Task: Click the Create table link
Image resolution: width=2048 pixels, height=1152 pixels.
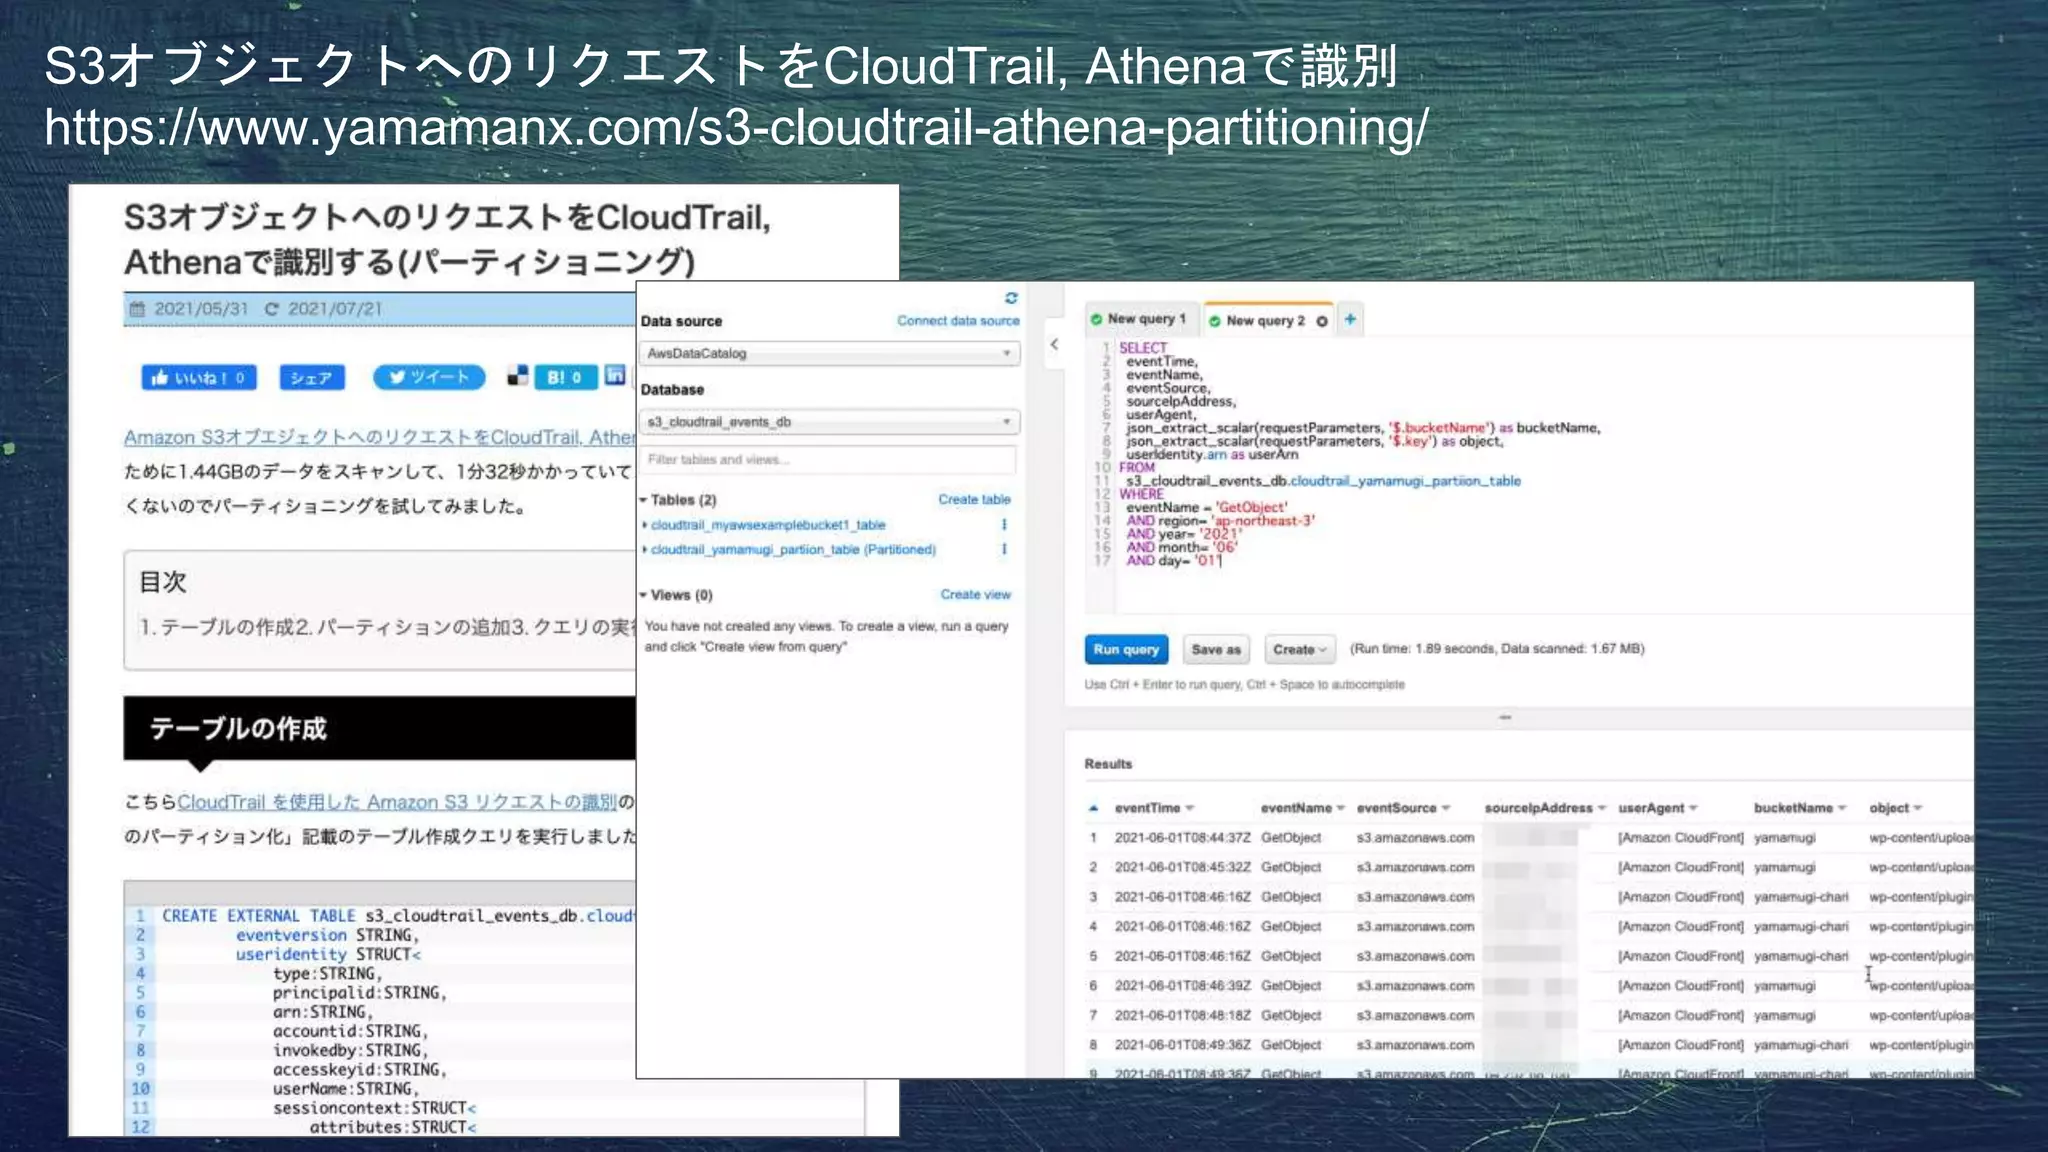Action: (x=974, y=499)
